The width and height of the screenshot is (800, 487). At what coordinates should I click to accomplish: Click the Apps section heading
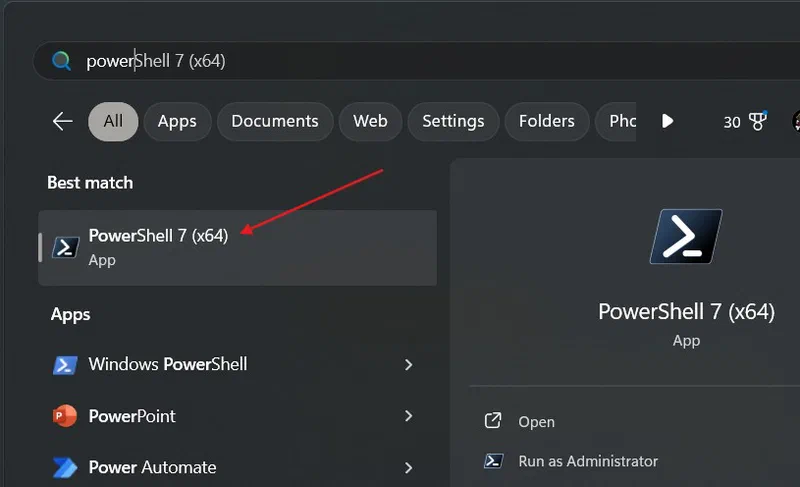tap(70, 315)
